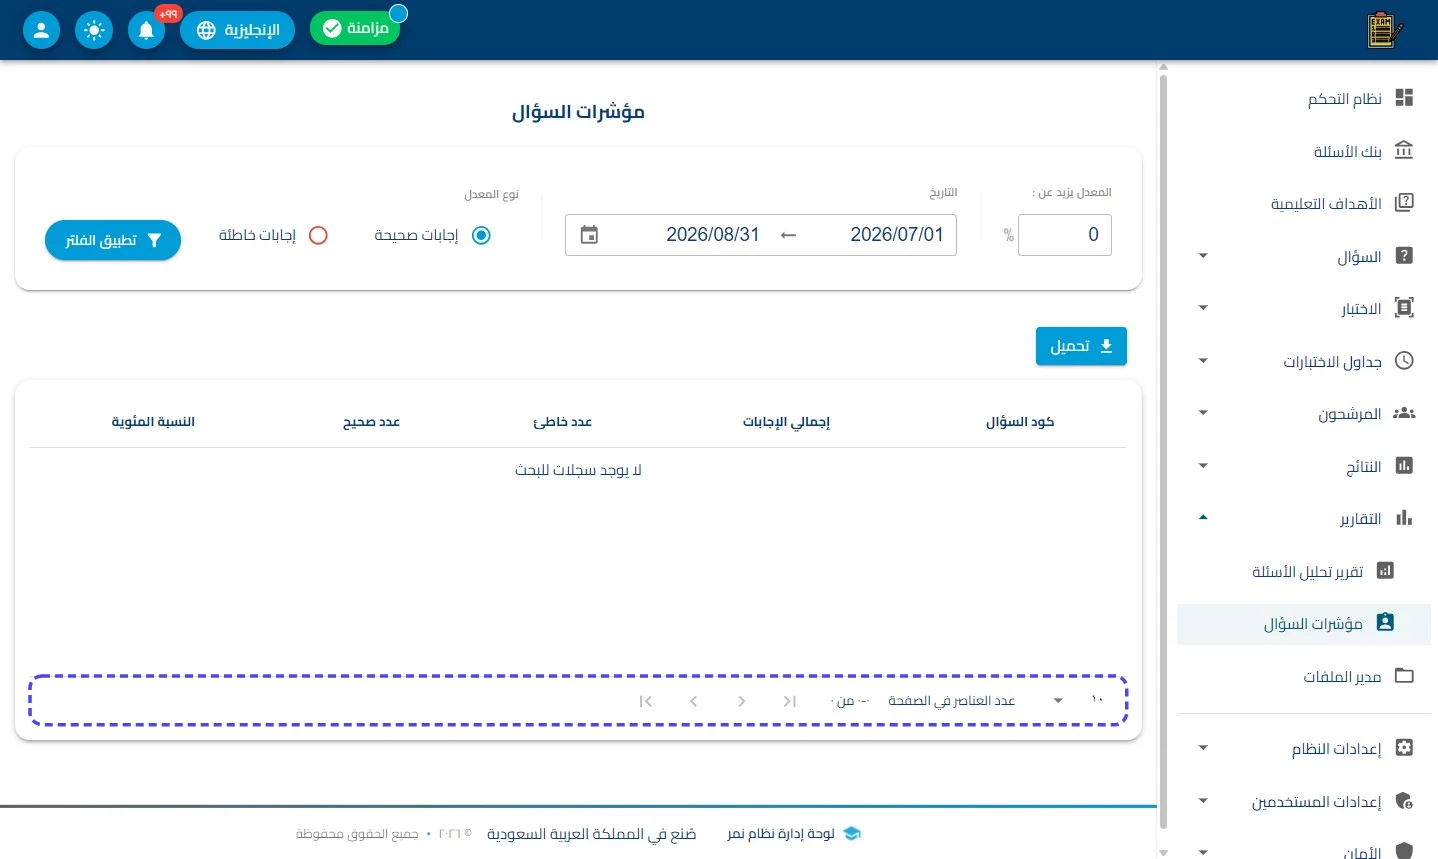The width and height of the screenshot is (1438, 859).
Task: Click the system settings icon (إعدادات النظام)
Action: coord(1404,748)
